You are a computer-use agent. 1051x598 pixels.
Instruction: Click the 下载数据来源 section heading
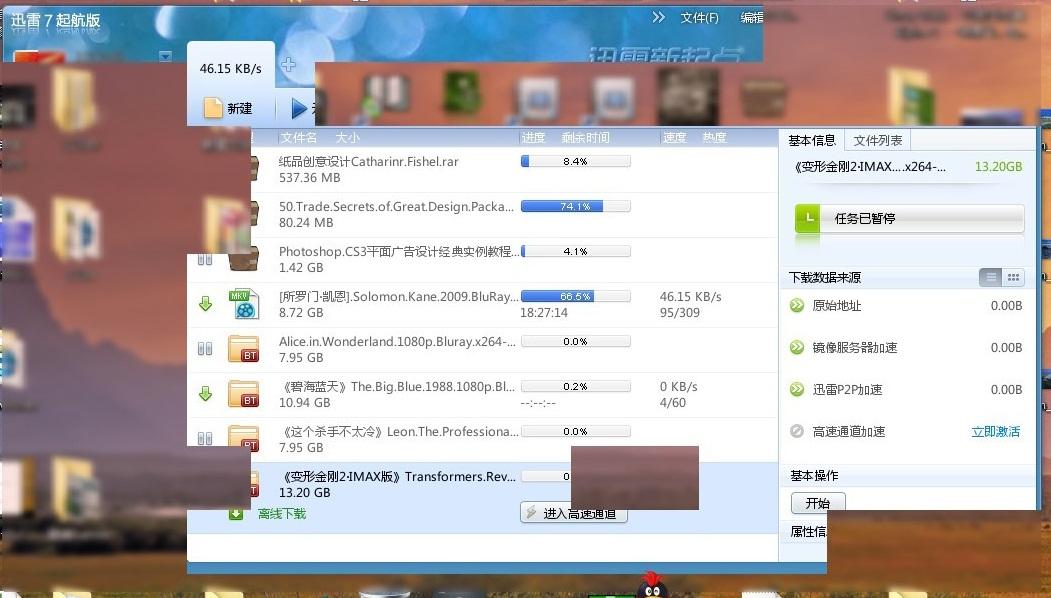click(825, 277)
